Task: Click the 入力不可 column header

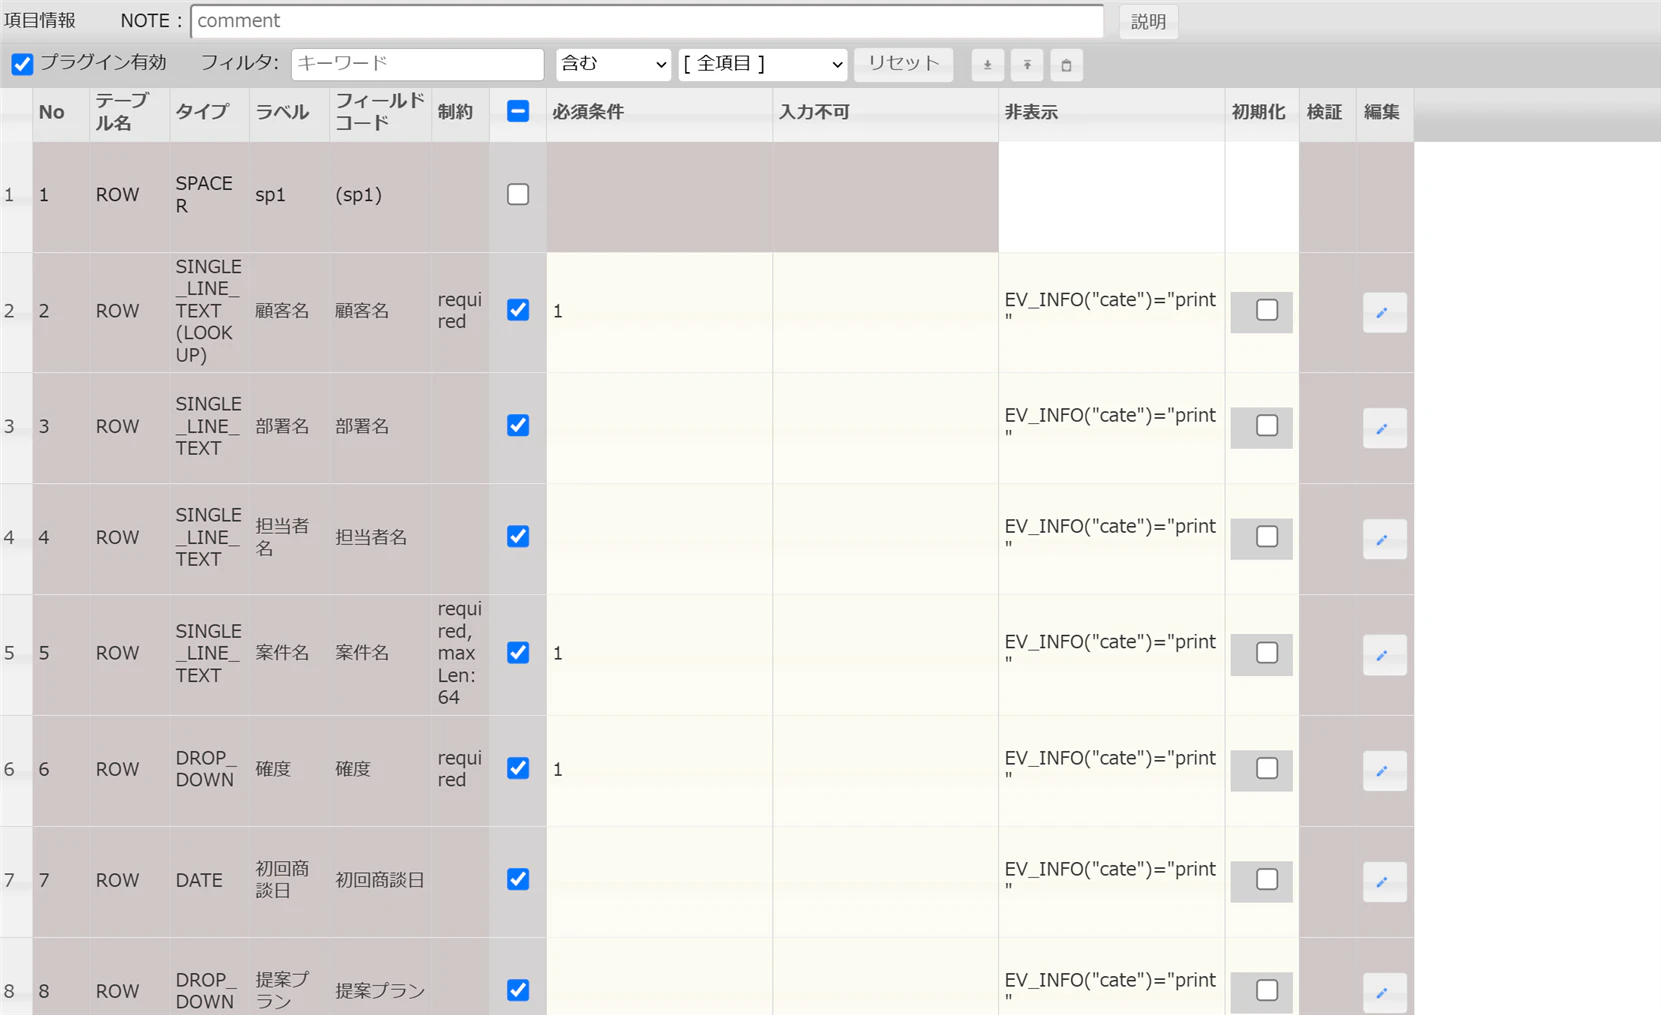Action: click(x=885, y=113)
